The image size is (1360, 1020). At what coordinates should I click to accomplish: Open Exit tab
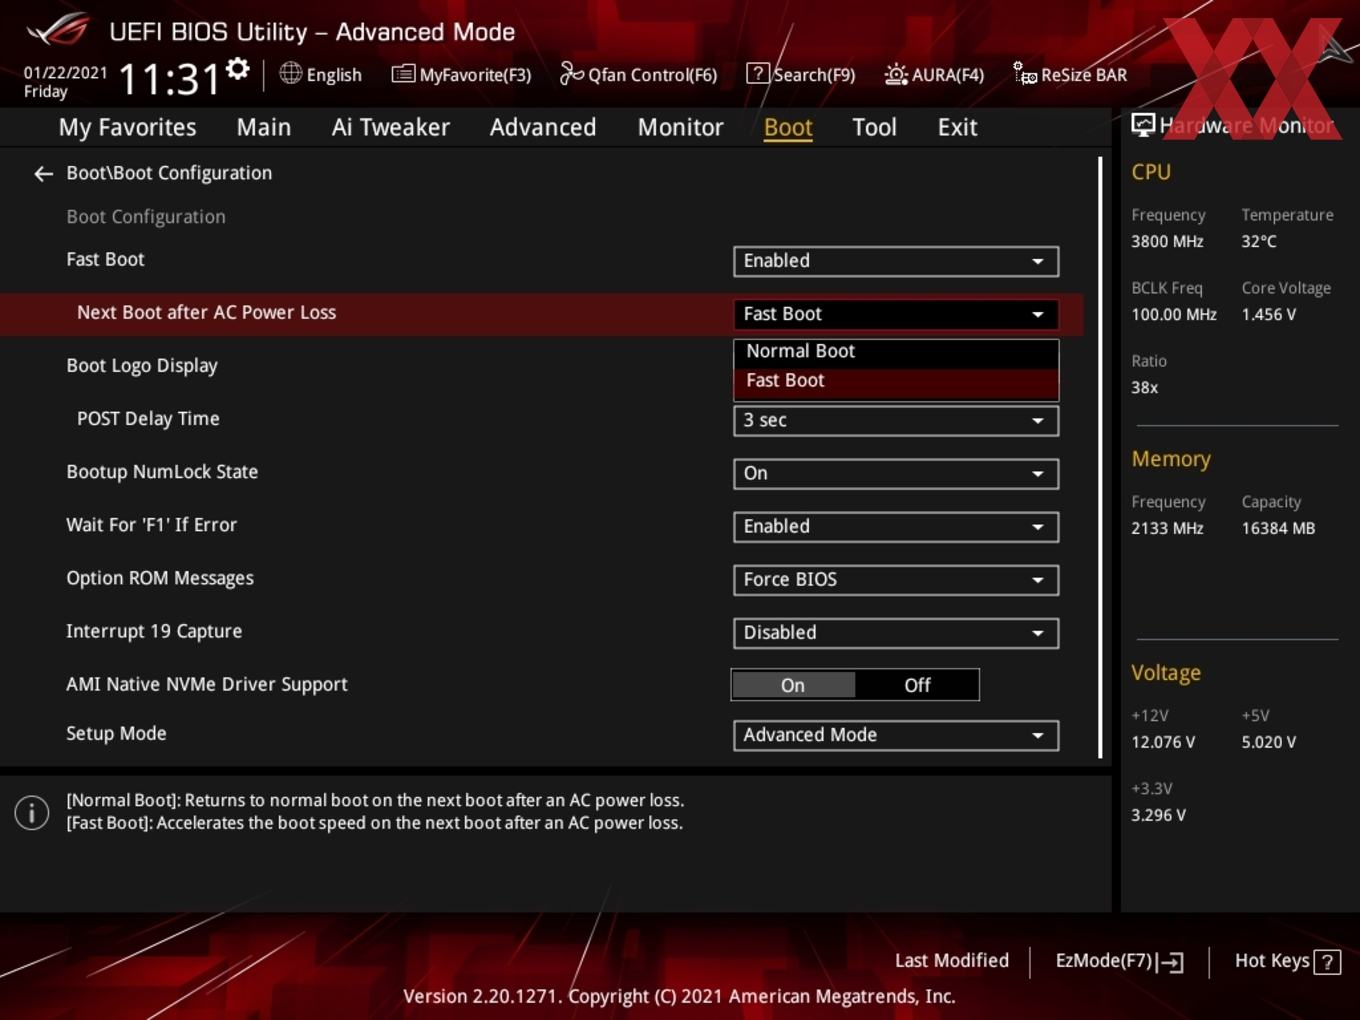[957, 127]
